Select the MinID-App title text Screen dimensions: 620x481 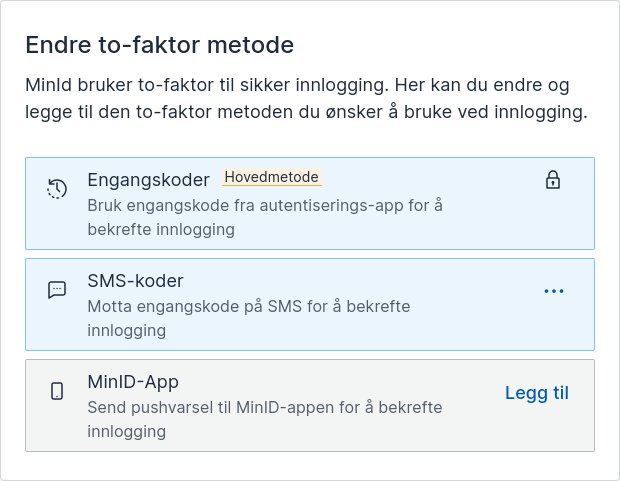coord(133,381)
